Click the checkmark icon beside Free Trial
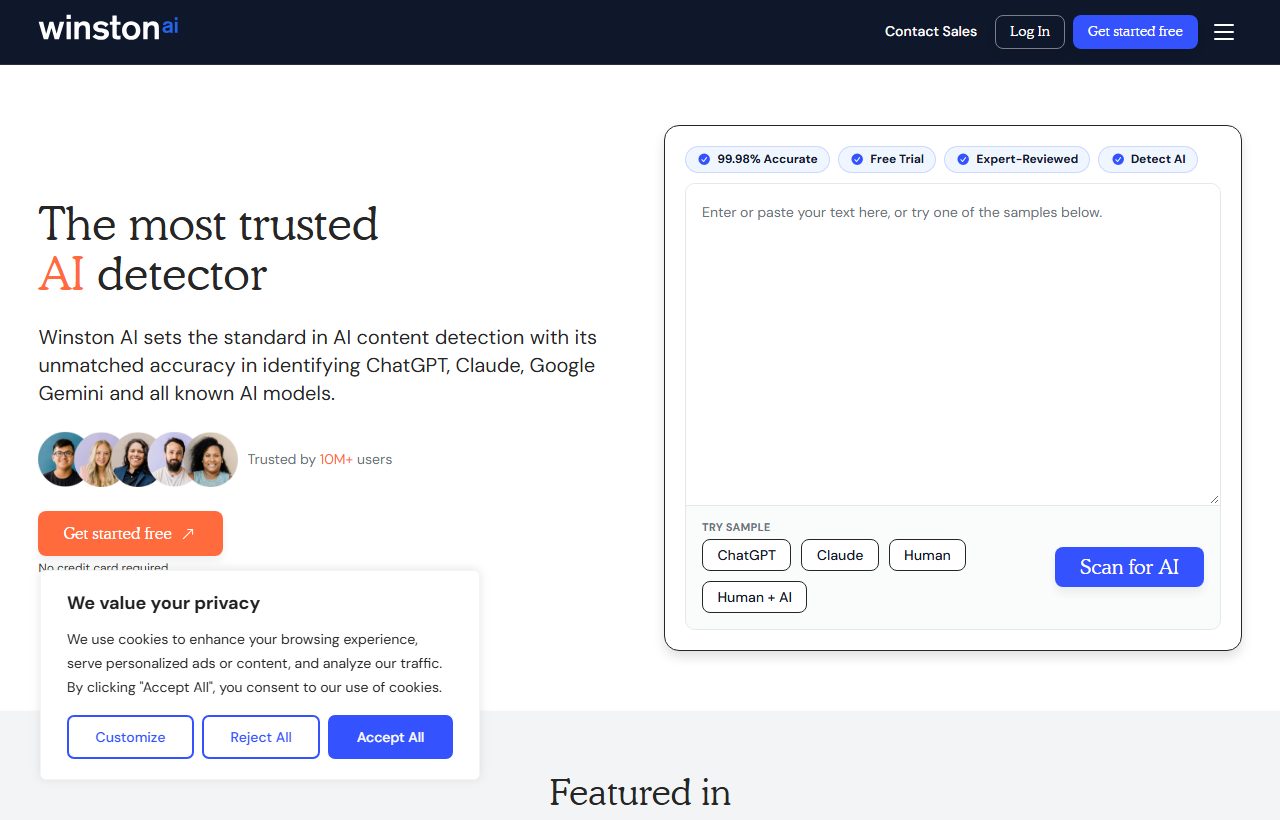The height and width of the screenshot is (820, 1280). click(857, 159)
